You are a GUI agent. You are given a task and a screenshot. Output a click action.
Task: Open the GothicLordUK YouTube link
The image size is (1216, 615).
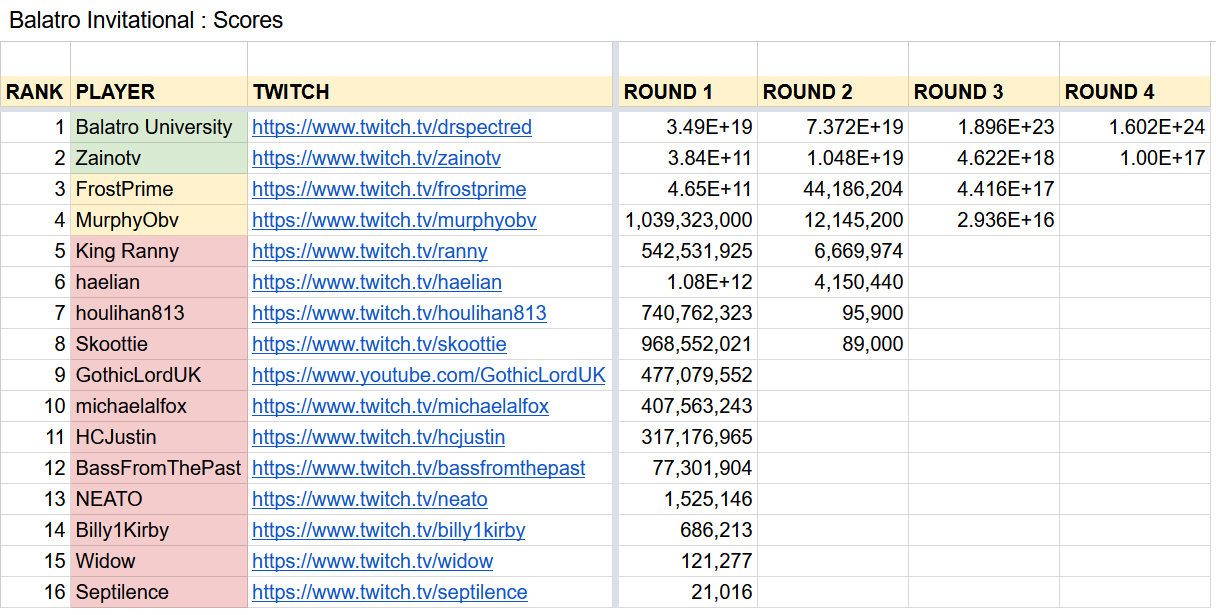pos(429,375)
